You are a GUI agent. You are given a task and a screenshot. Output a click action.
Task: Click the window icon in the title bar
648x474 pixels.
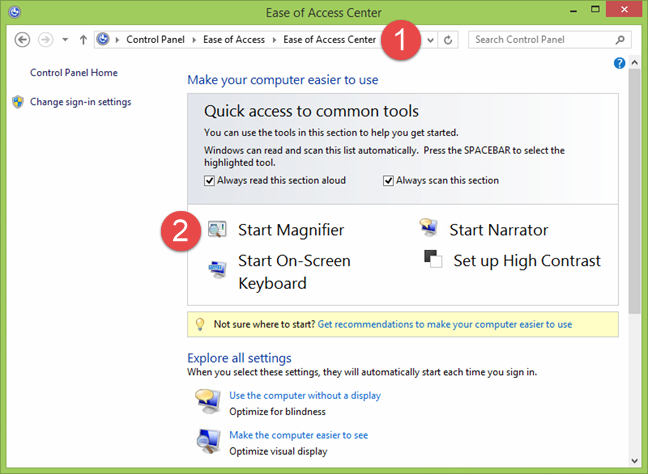[14, 12]
